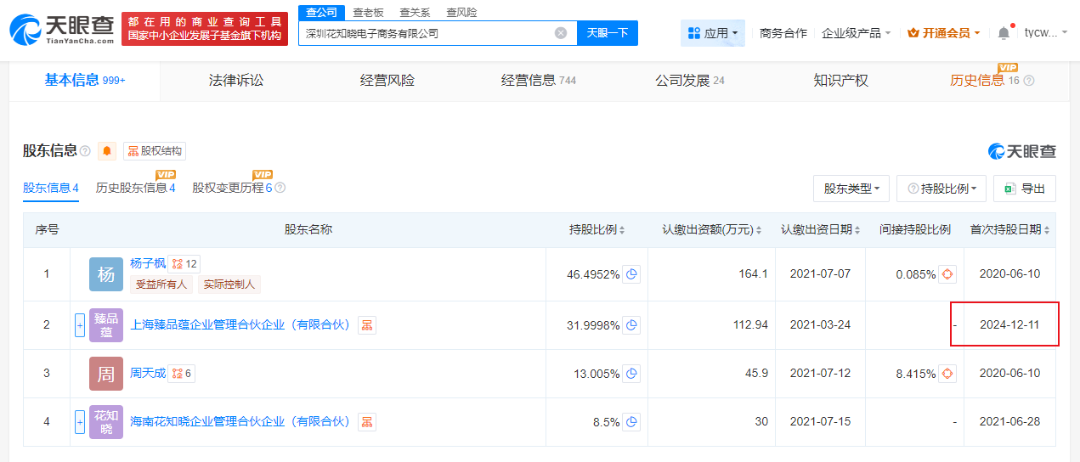This screenshot has width=1080, height=462.
Task: Open 商务合作 link
Action: tap(783, 32)
